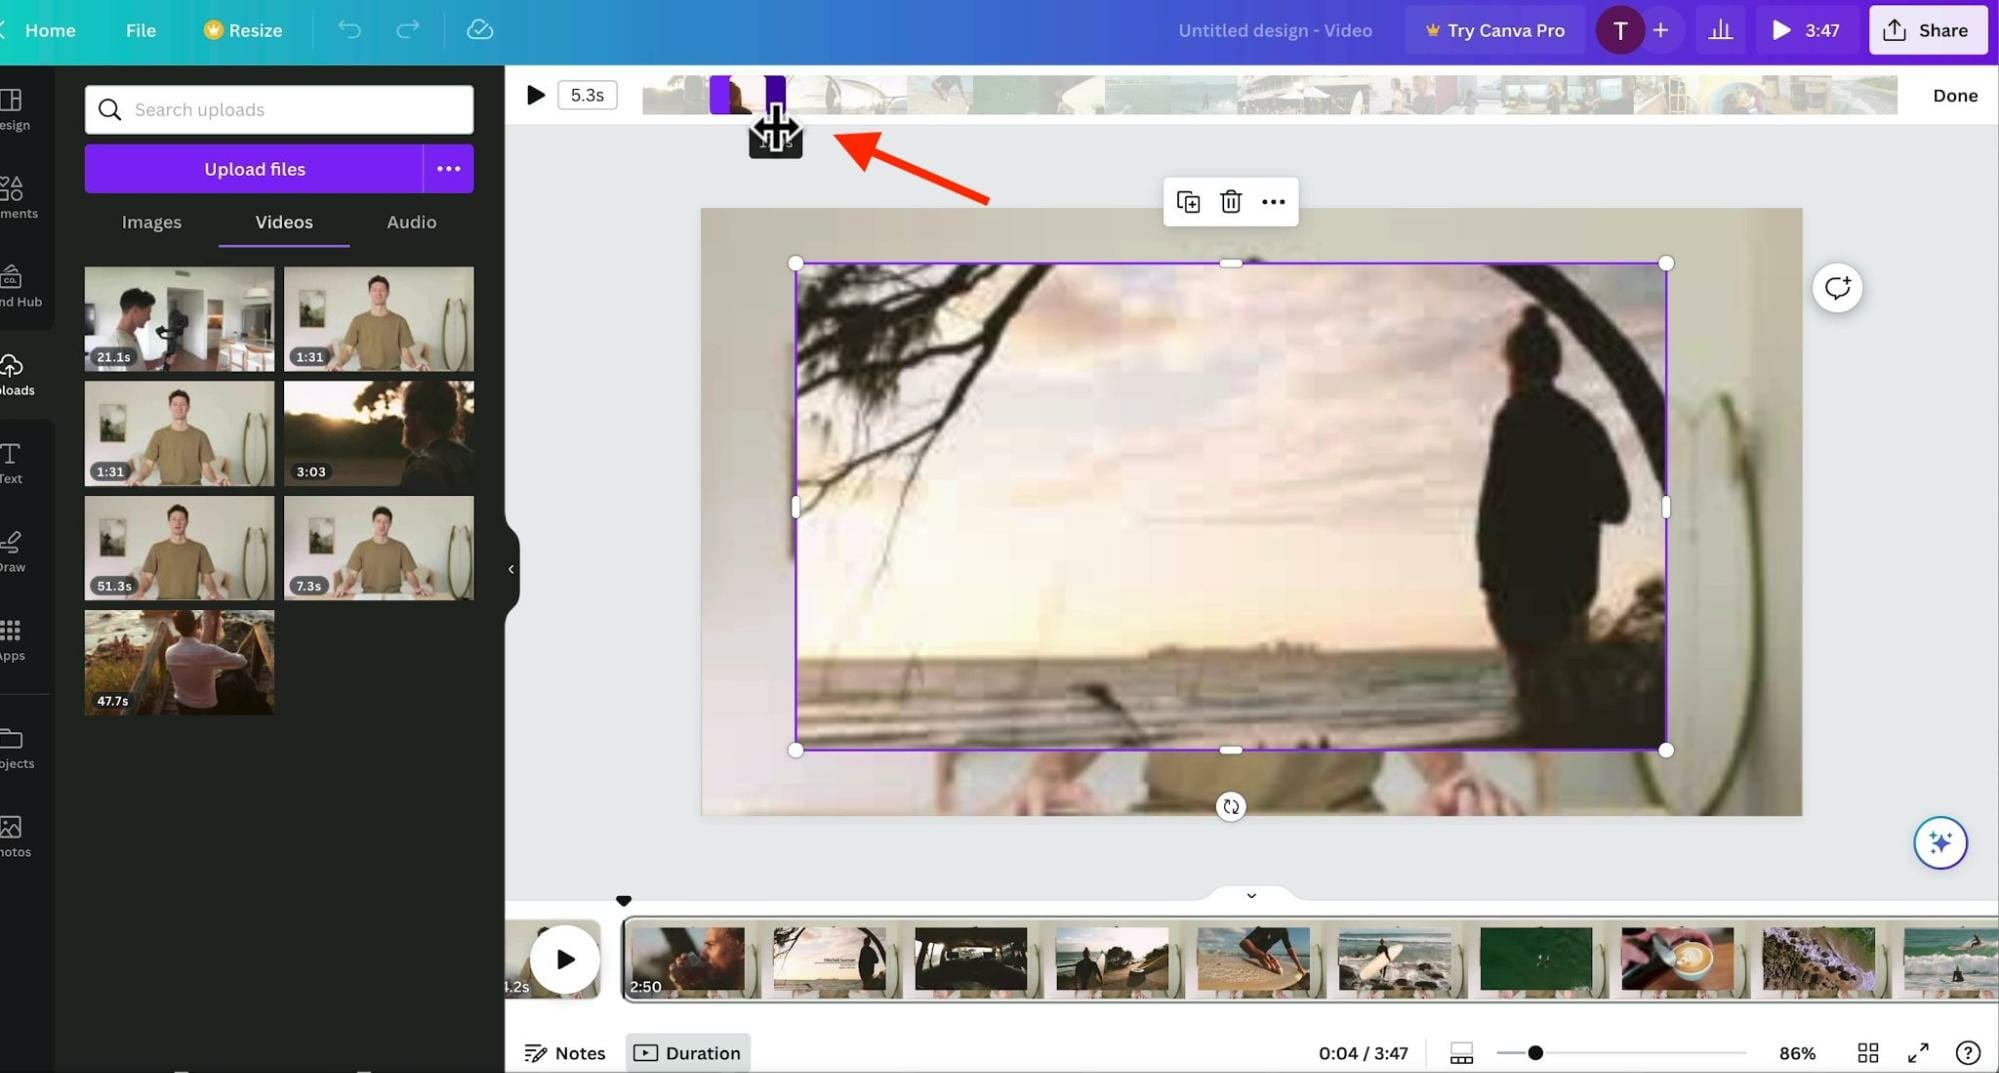Click the redo arrow icon
1999x1073 pixels.
tap(407, 30)
